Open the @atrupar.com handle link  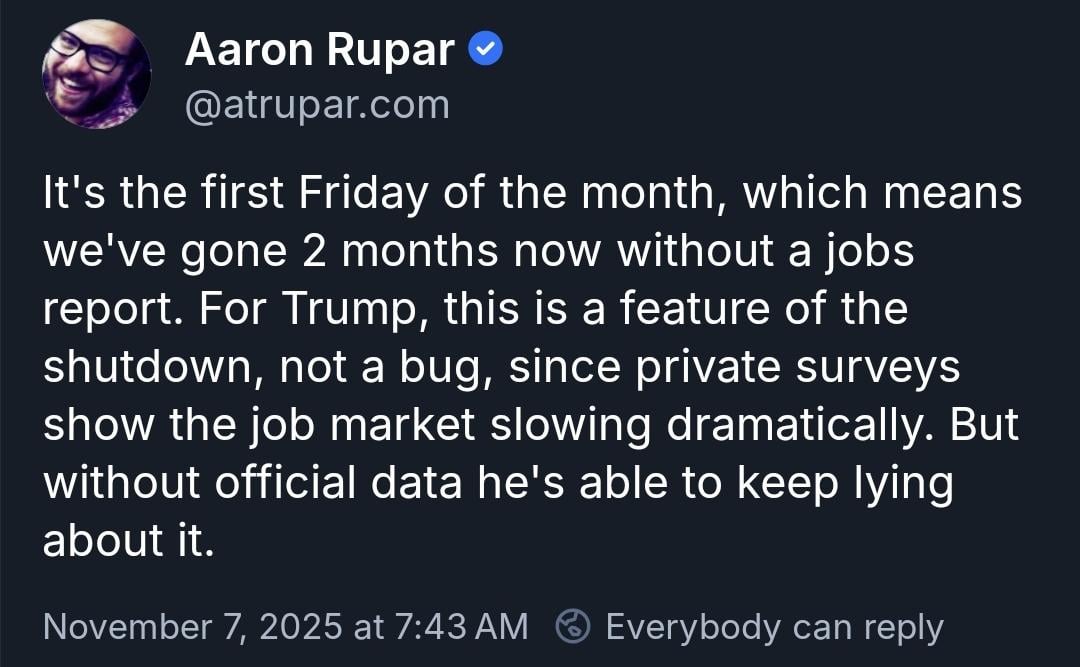(317, 104)
